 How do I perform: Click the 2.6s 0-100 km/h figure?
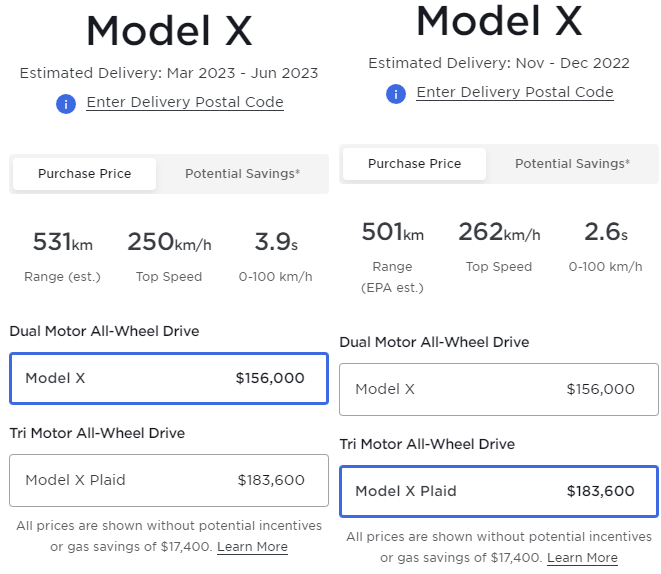click(605, 233)
